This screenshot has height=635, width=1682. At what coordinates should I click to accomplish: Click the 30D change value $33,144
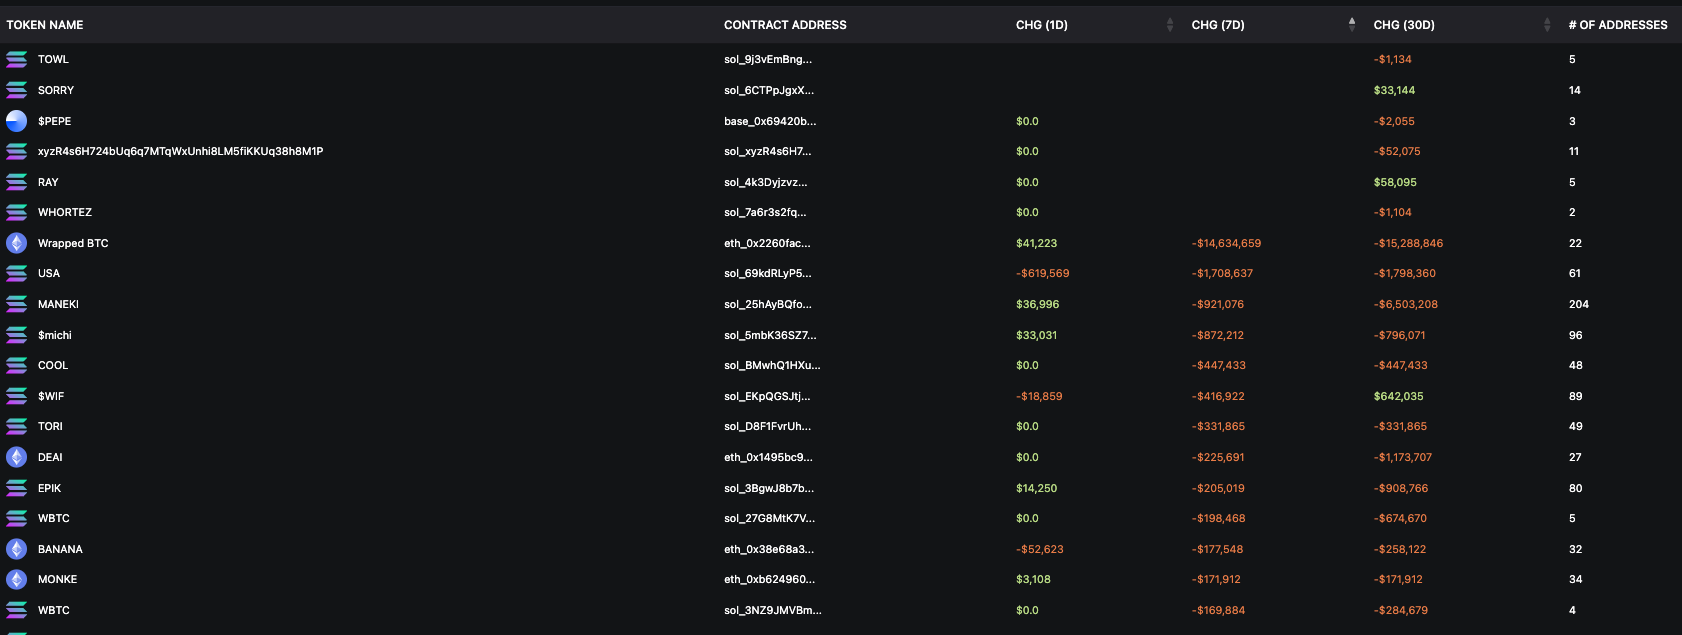tap(1394, 90)
